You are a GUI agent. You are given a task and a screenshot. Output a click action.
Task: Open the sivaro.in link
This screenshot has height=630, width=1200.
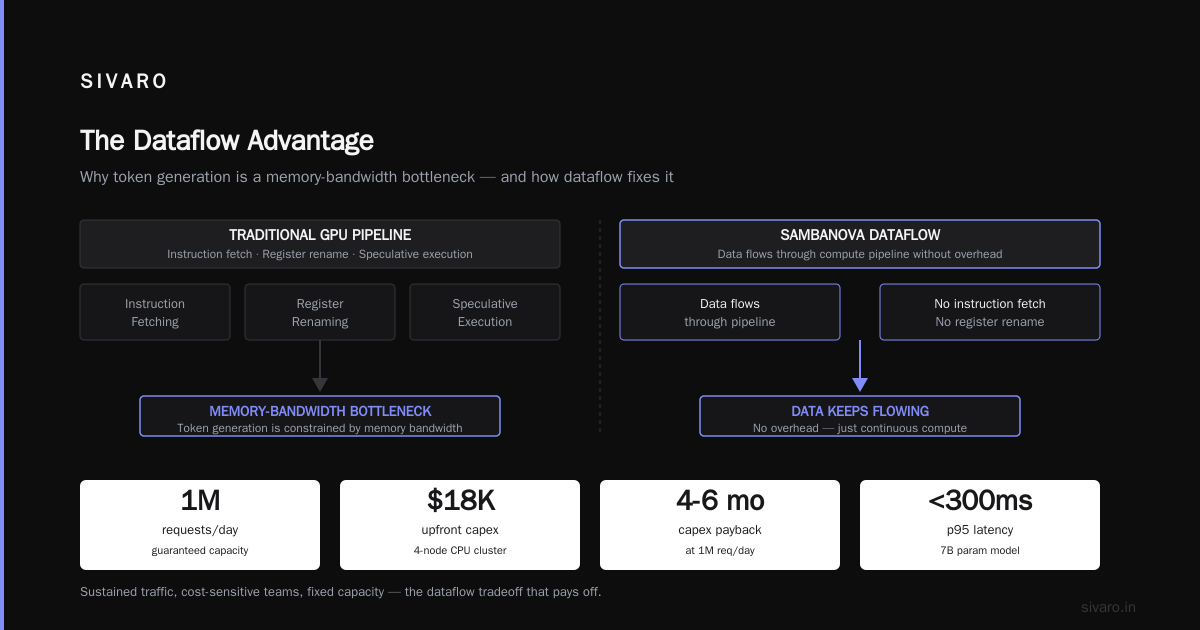pos(1109,607)
